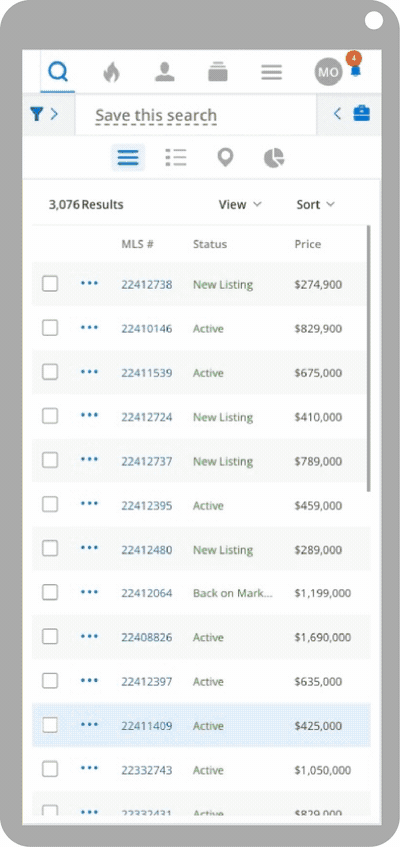The height and width of the screenshot is (847, 400).
Task: Switch to statistics pie chart view
Action: pyautogui.click(x=274, y=158)
